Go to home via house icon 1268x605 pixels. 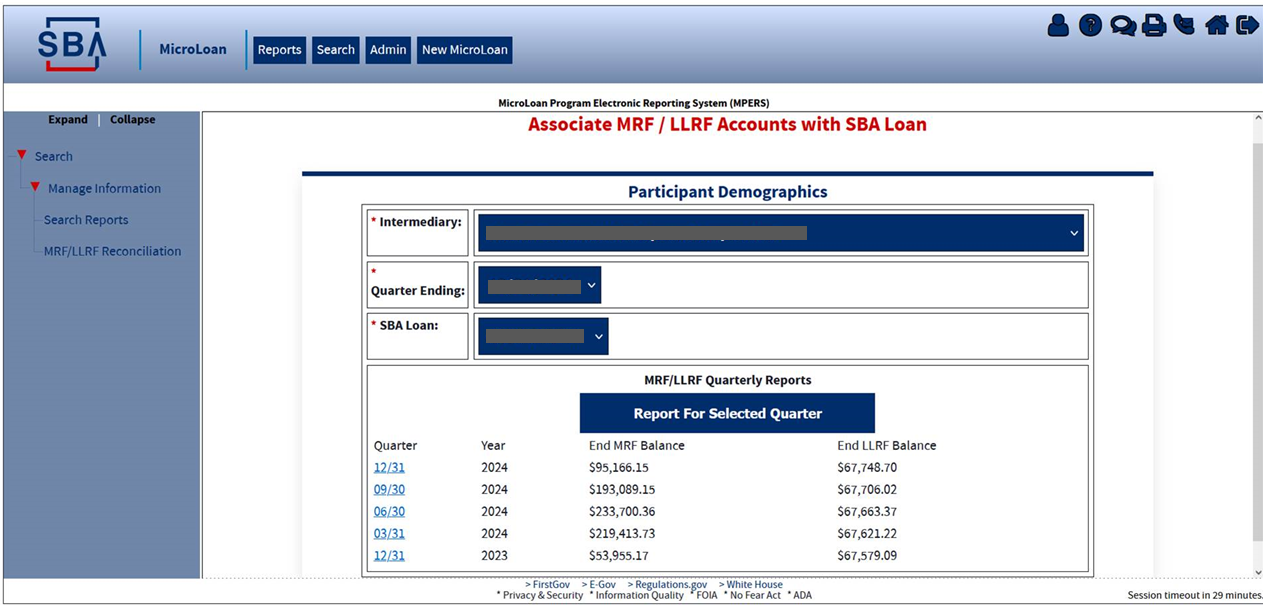(1216, 26)
